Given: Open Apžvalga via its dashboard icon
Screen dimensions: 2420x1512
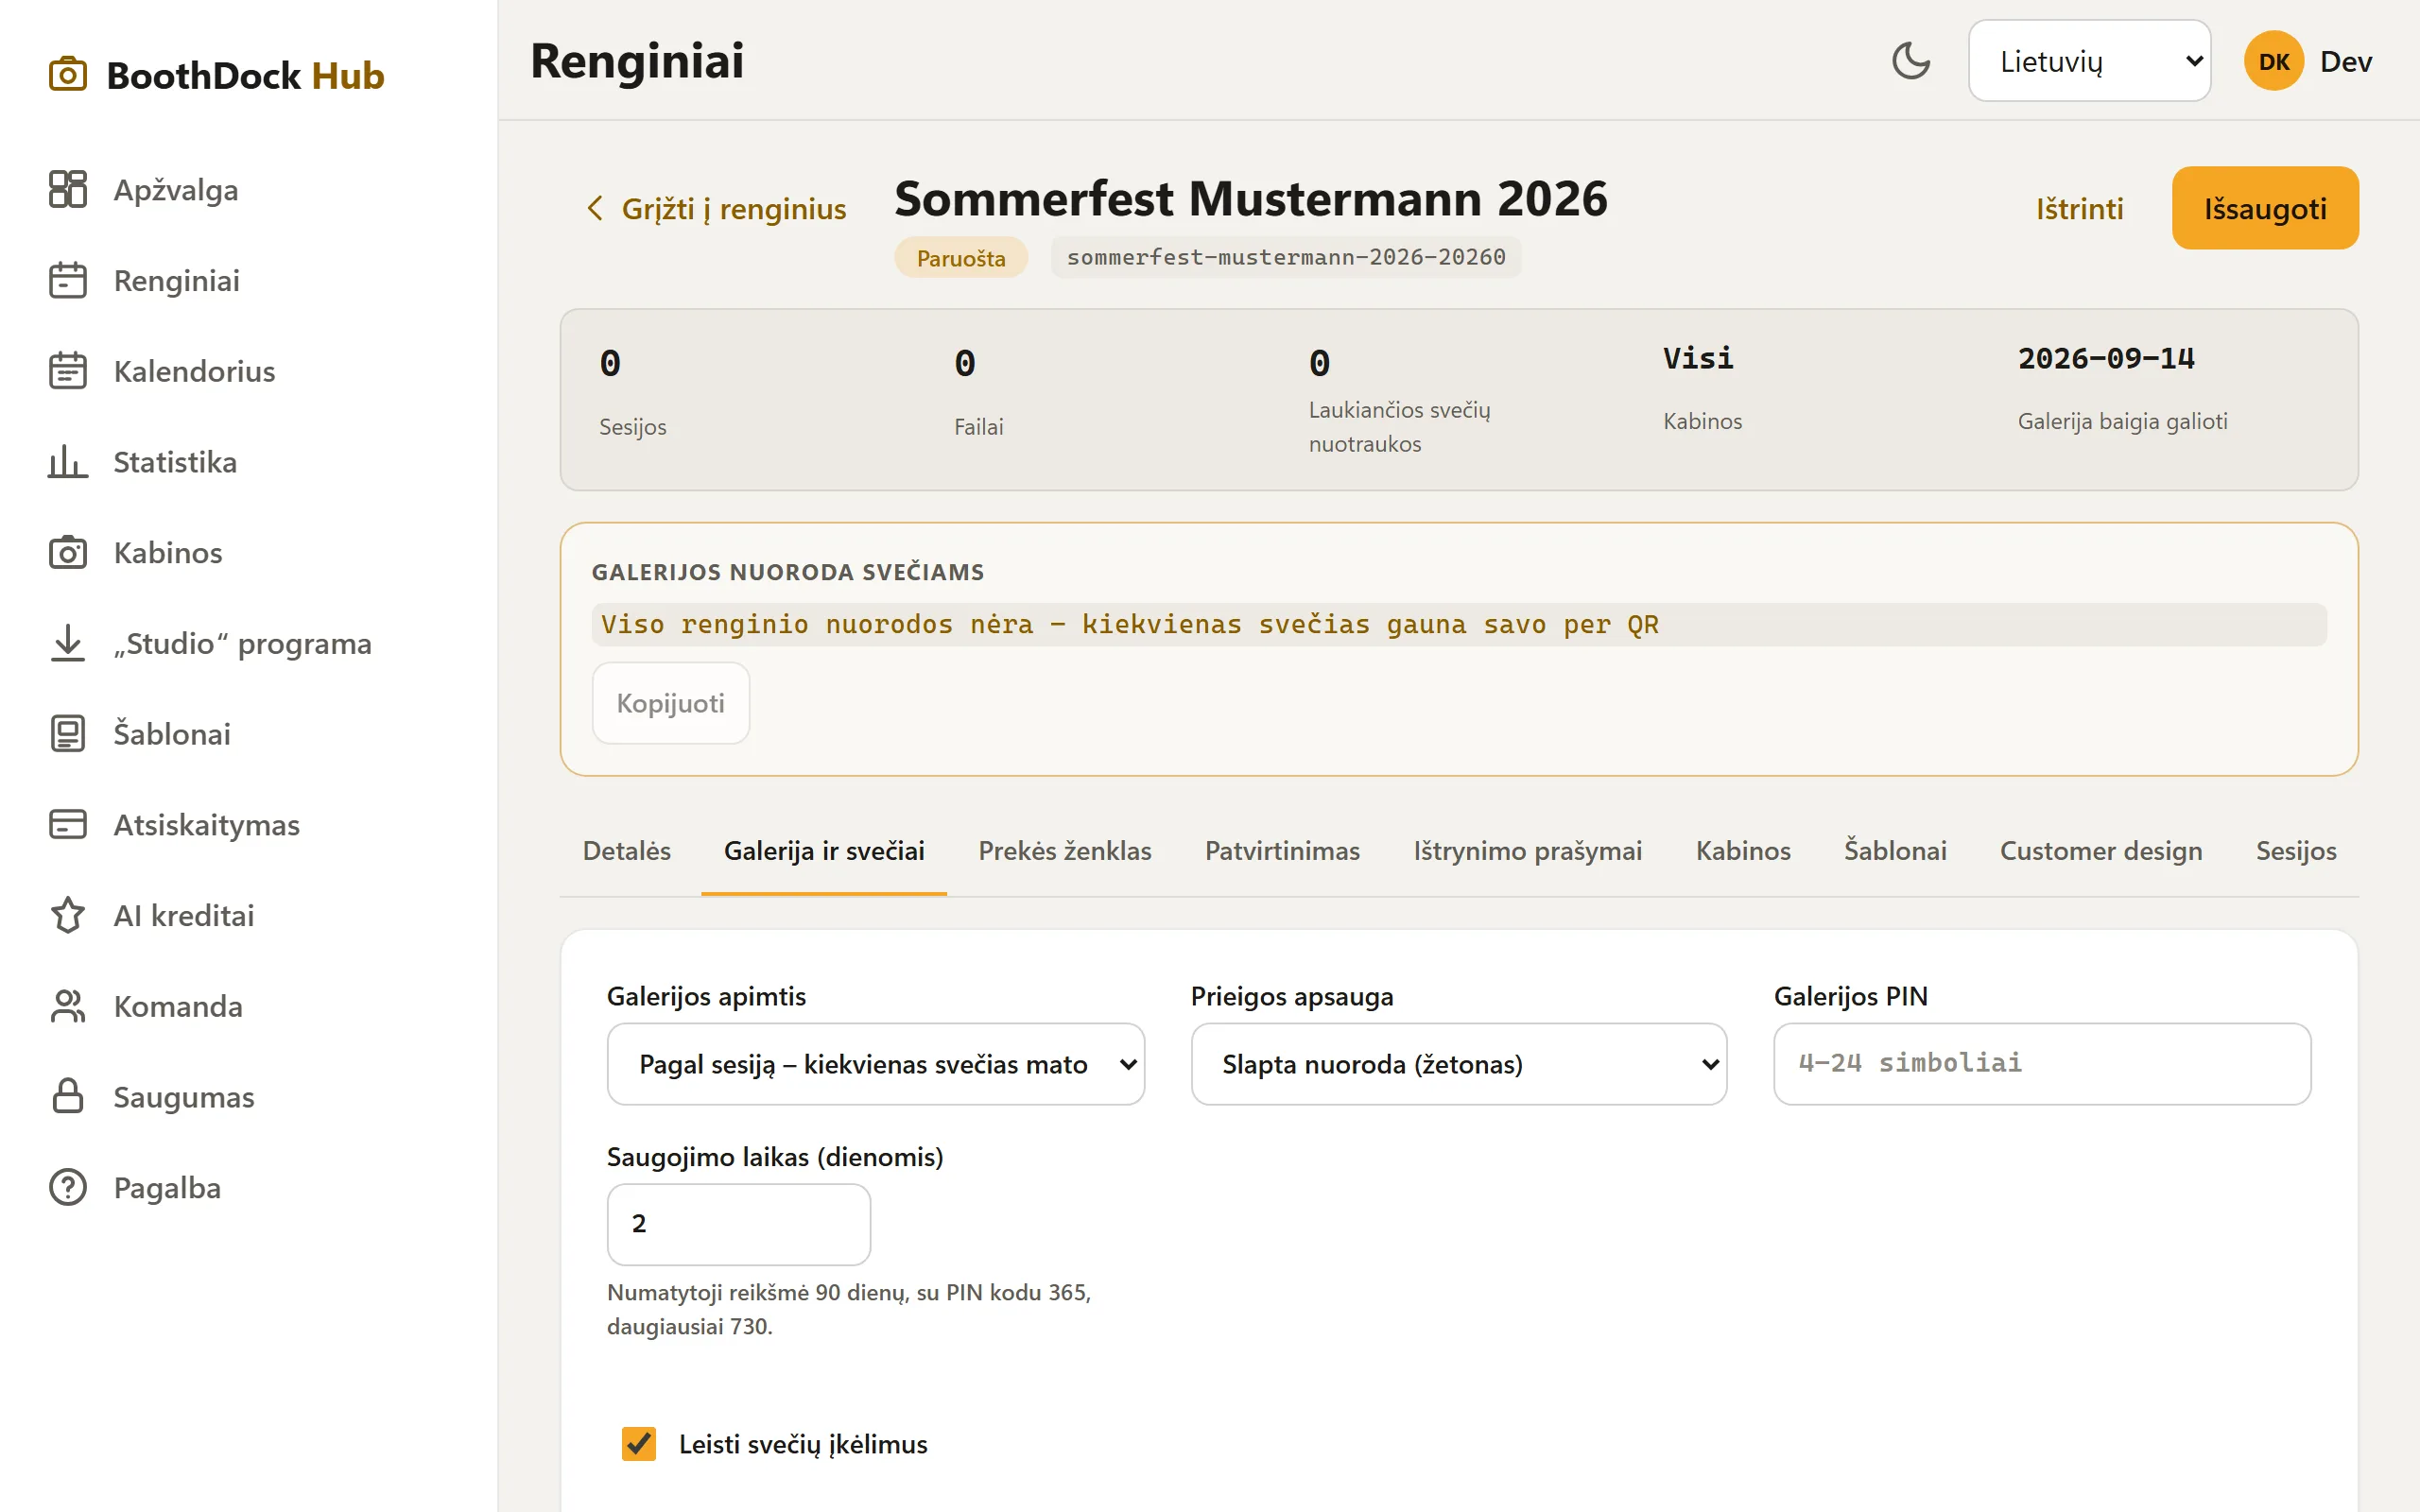Looking at the screenshot, I should click(67, 189).
